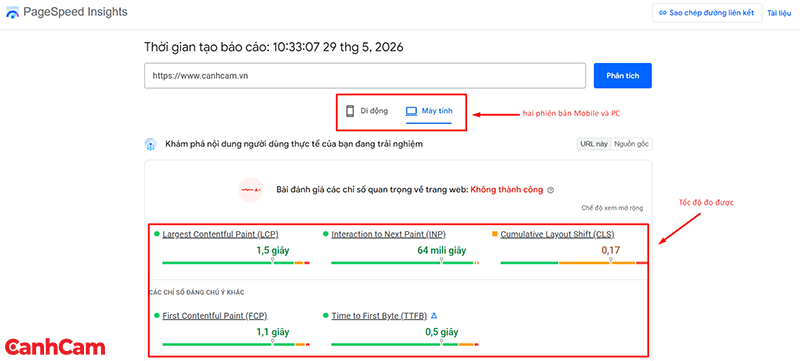Select the URL này toggle
The height and width of the screenshot is (361, 800).
point(594,144)
